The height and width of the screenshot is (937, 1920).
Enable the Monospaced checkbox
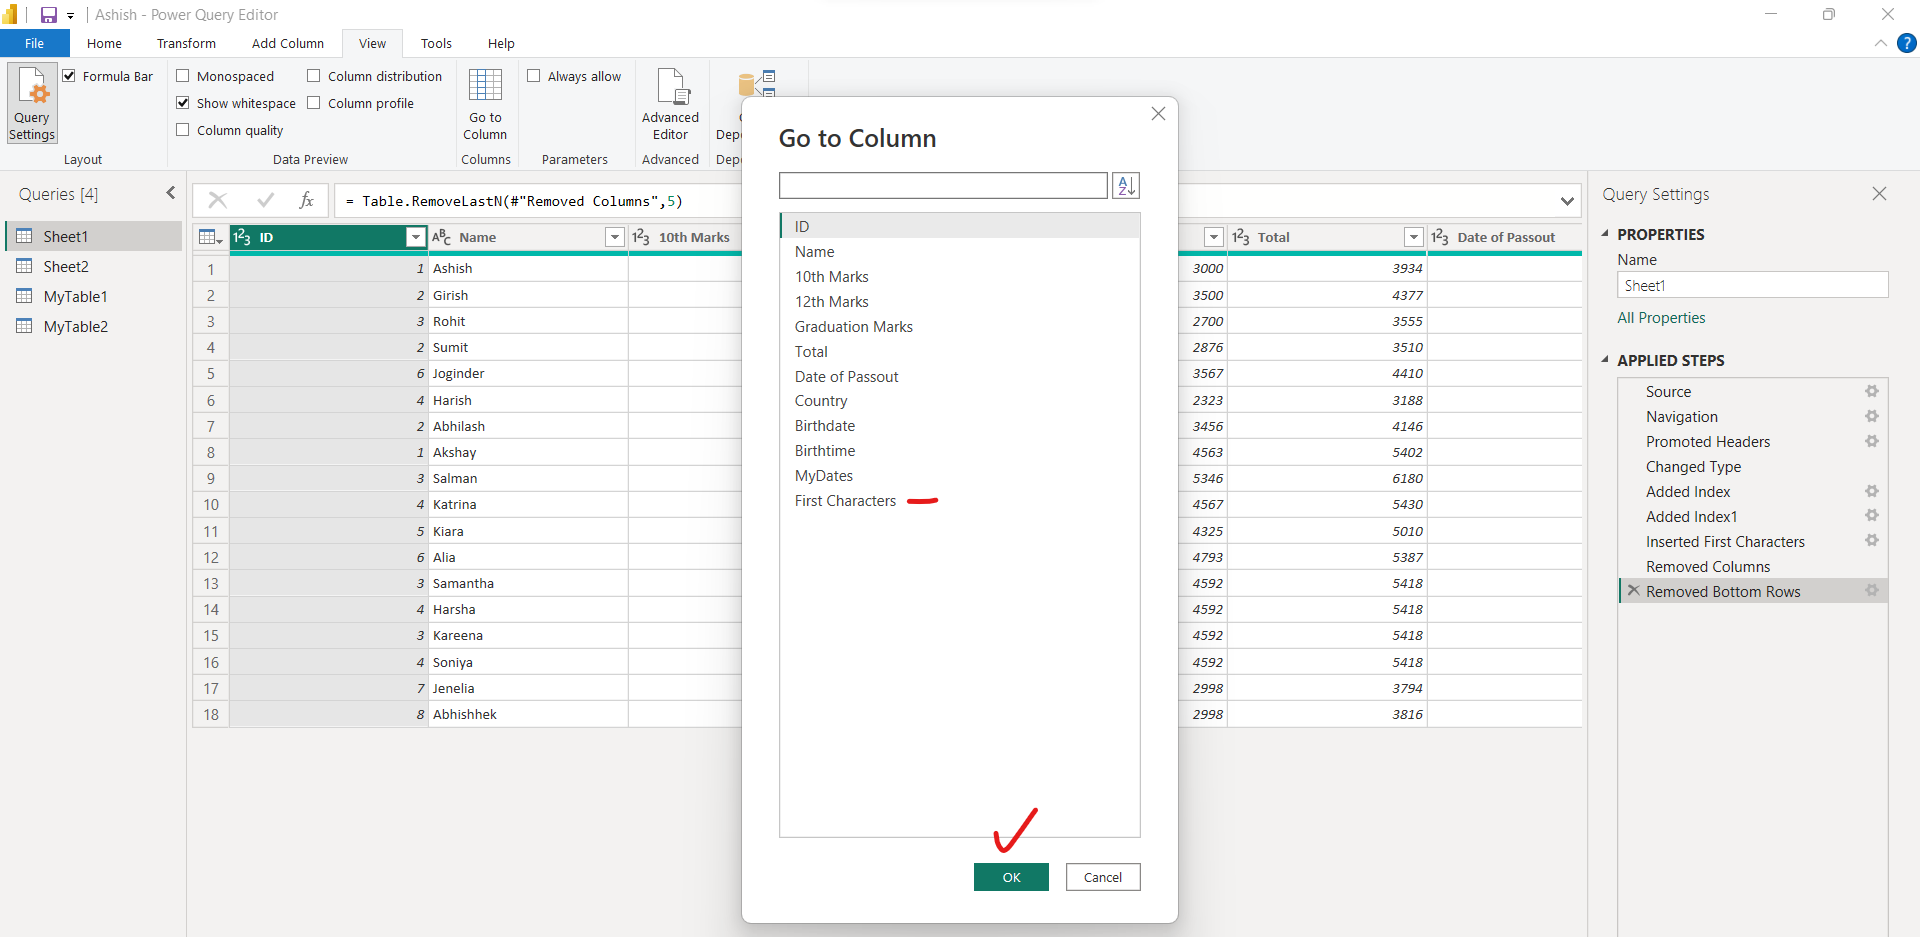(183, 76)
